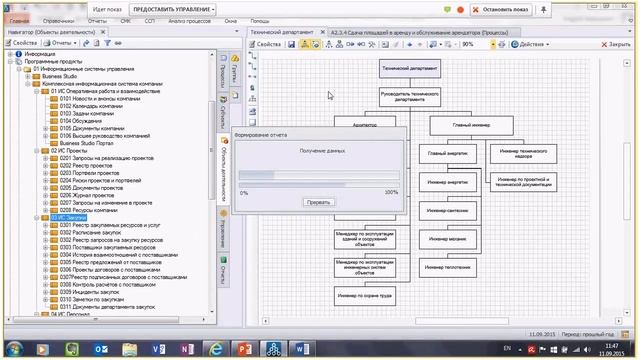640x360 pixels.
Task: Open the Анализ процессов menu
Action: point(190,21)
